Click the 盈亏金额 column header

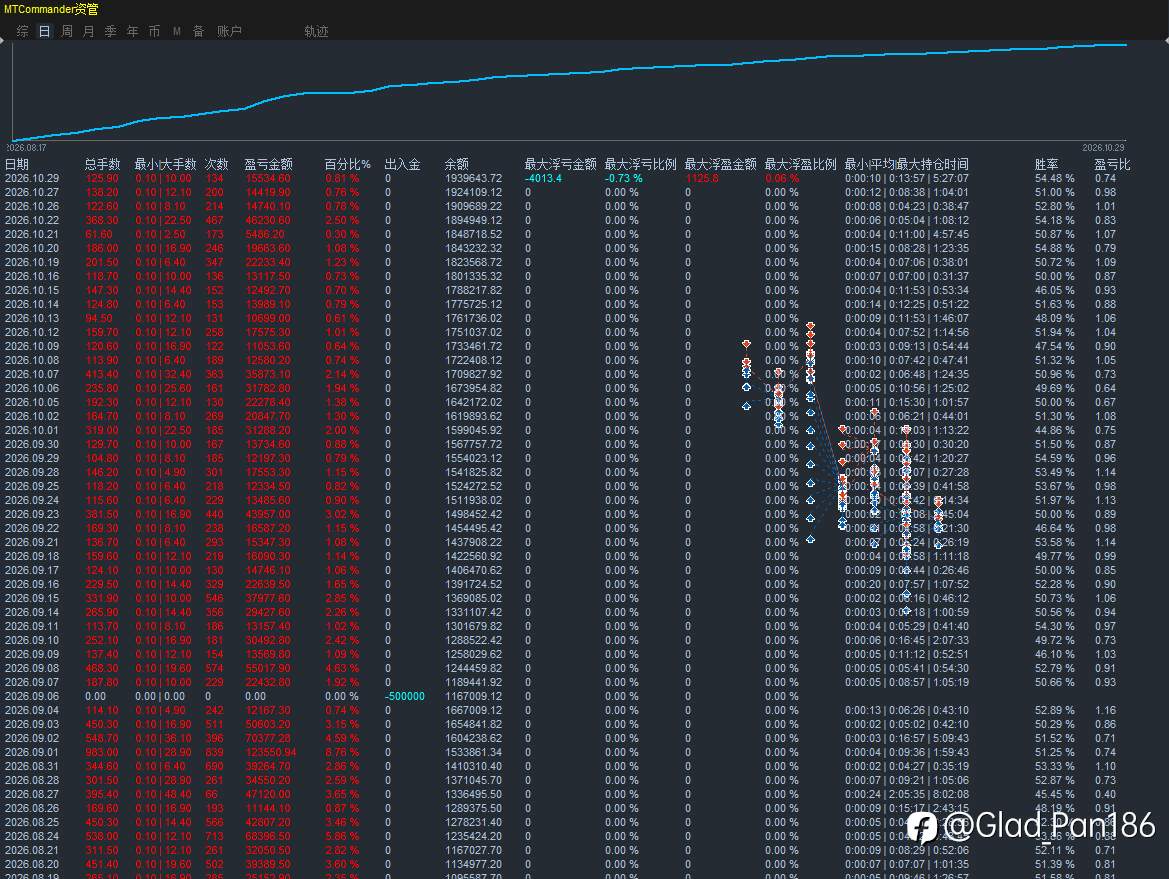click(268, 164)
